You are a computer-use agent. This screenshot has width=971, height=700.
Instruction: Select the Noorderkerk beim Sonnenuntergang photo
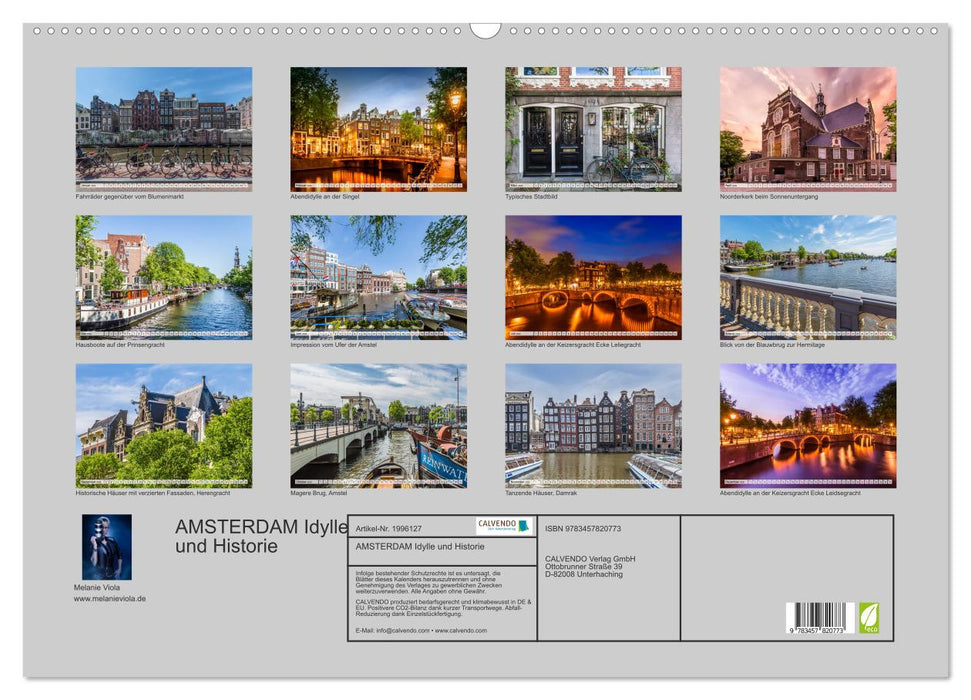(x=807, y=125)
